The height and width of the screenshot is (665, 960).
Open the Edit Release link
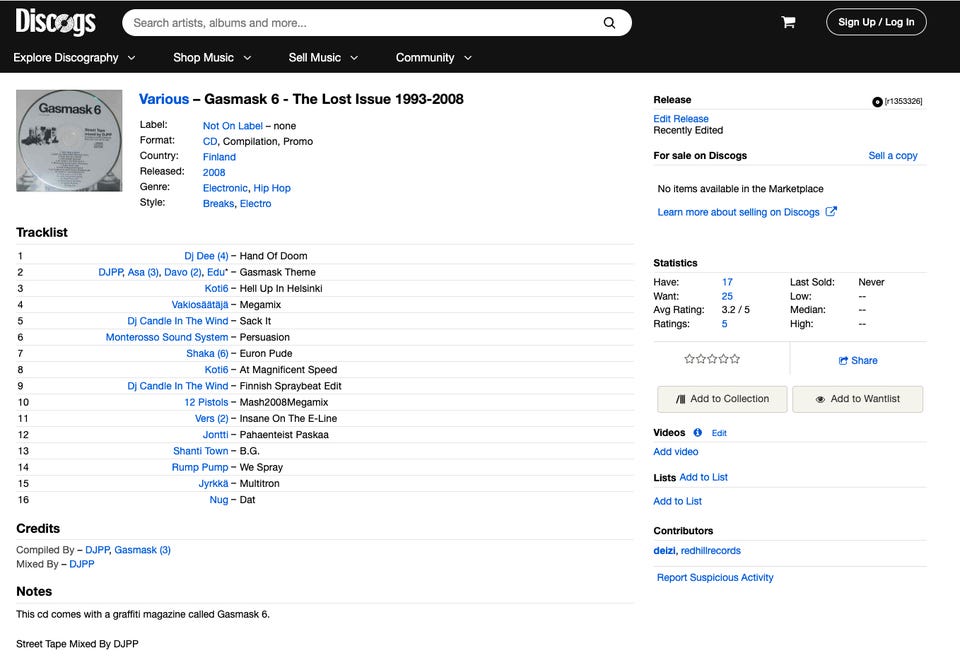(681, 119)
